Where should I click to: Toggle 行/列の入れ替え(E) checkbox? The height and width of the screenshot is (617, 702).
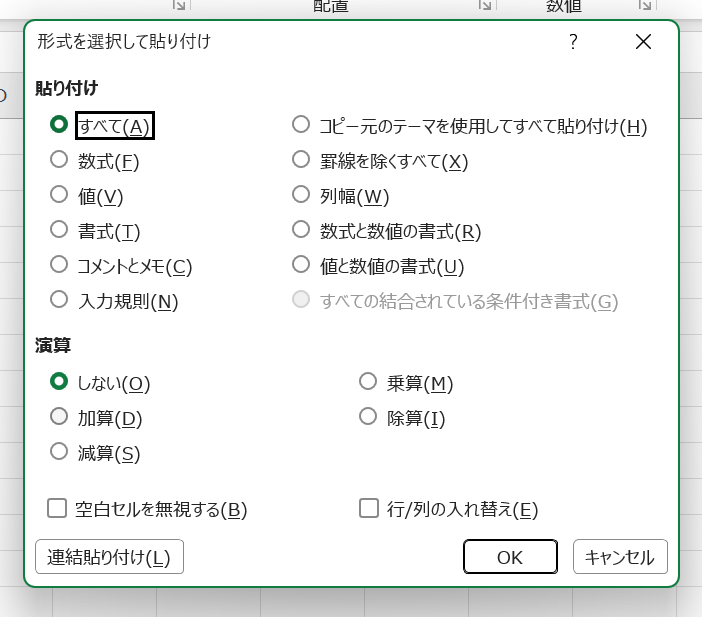[x=369, y=508]
